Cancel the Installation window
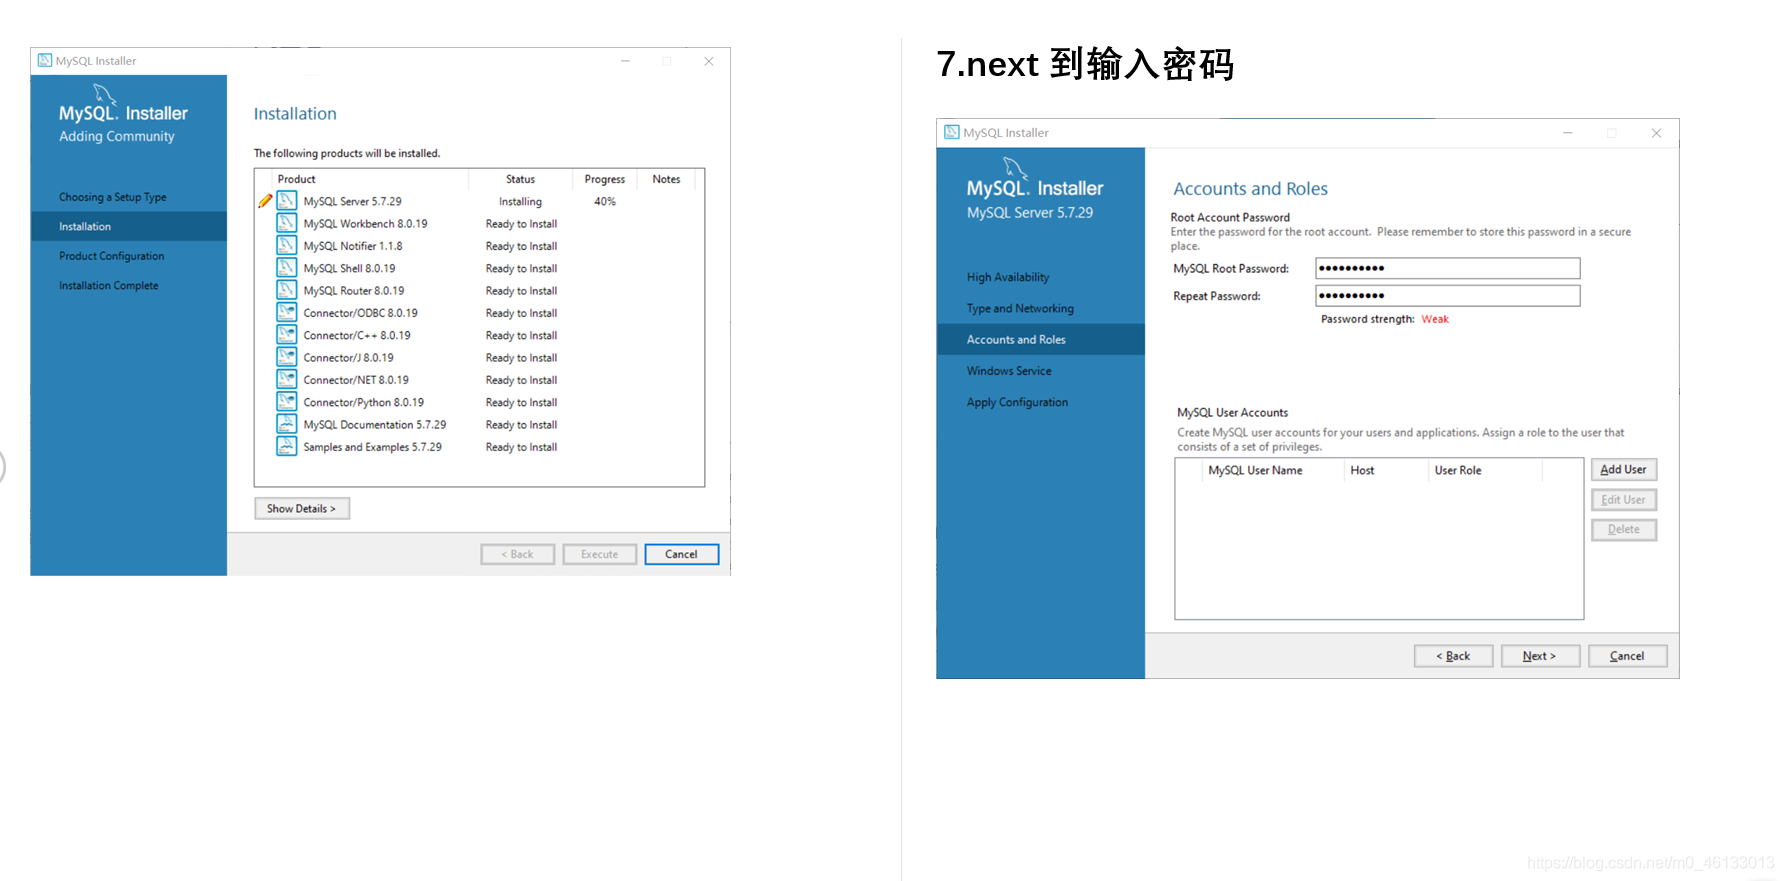 click(682, 554)
